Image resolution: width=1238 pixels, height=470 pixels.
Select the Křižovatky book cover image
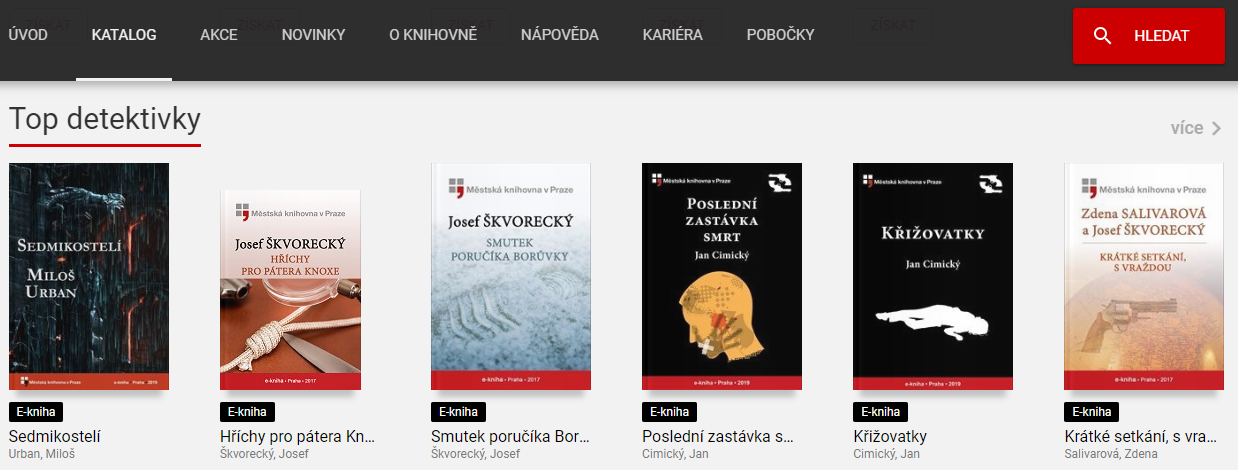[x=933, y=277]
